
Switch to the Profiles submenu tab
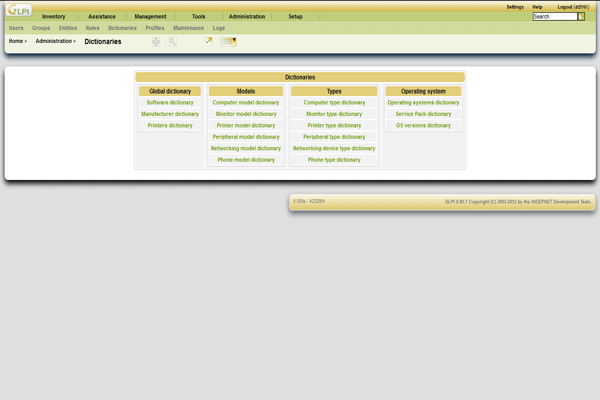tap(155, 28)
